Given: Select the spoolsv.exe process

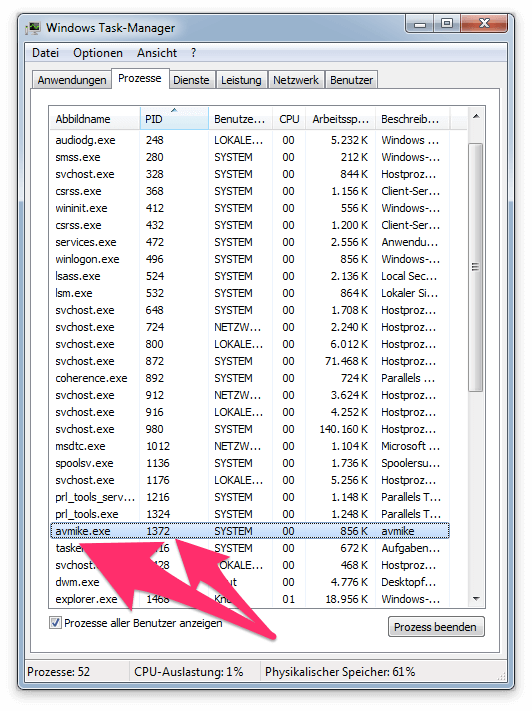Looking at the screenshot, I should 249,463.
